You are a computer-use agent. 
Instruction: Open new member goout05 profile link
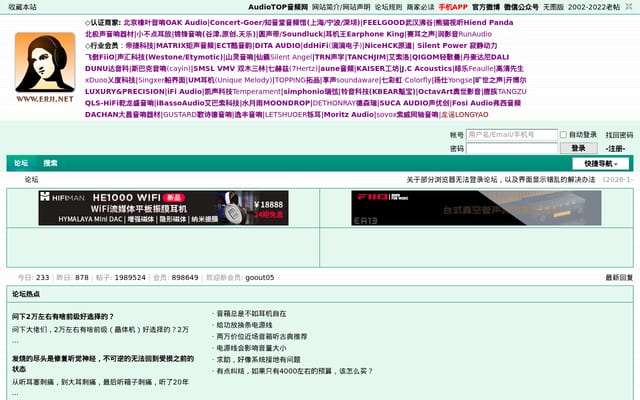pos(260,278)
